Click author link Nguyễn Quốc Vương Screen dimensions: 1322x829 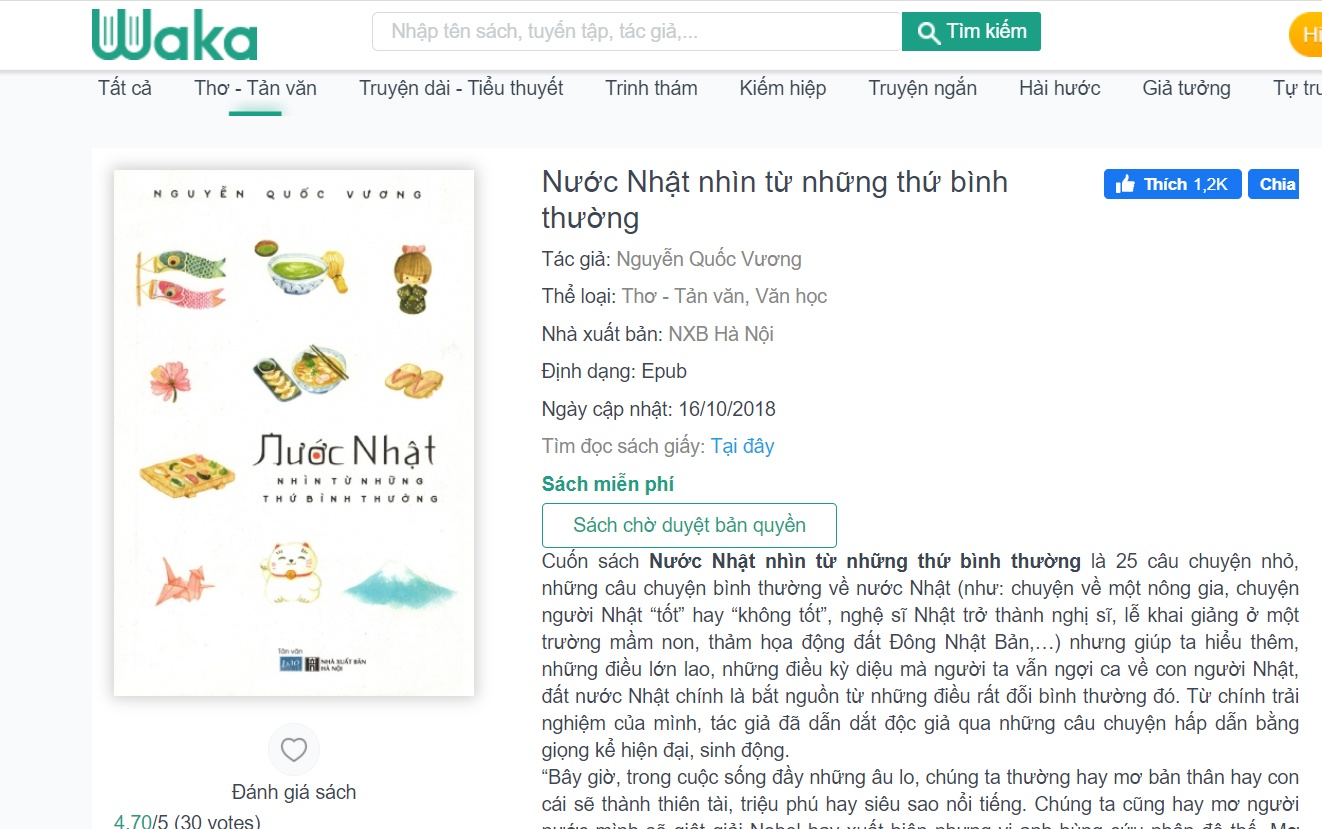point(709,259)
